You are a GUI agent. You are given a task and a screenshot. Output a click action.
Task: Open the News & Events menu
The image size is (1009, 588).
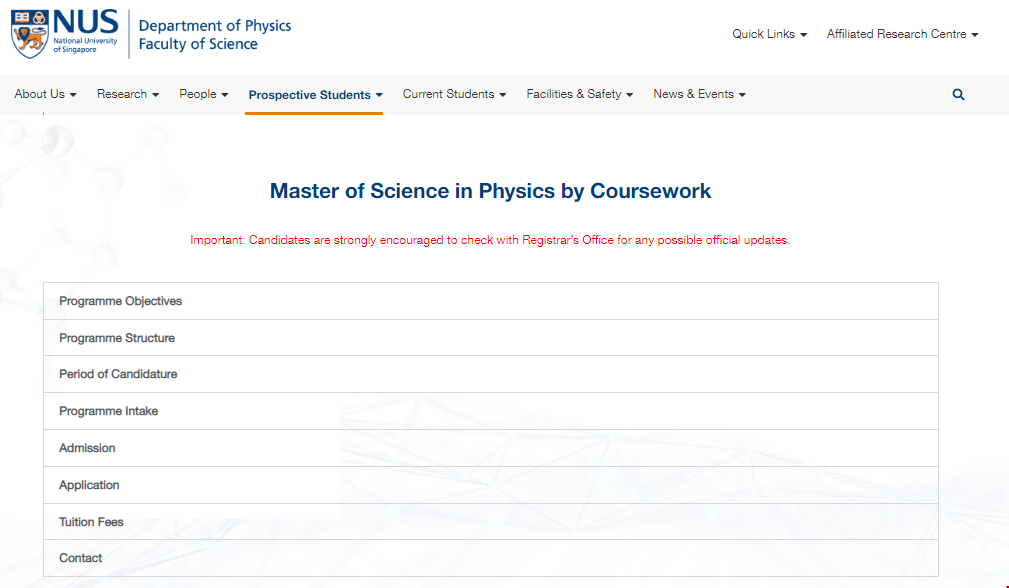click(699, 94)
